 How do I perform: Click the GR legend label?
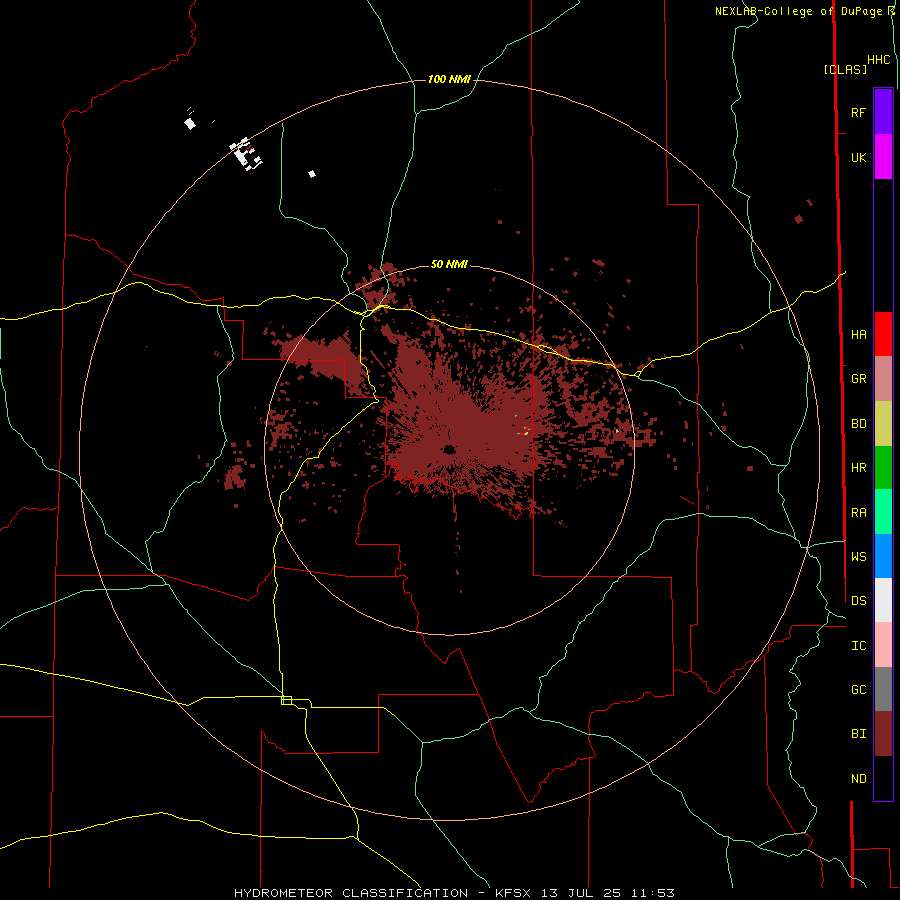pos(858,379)
